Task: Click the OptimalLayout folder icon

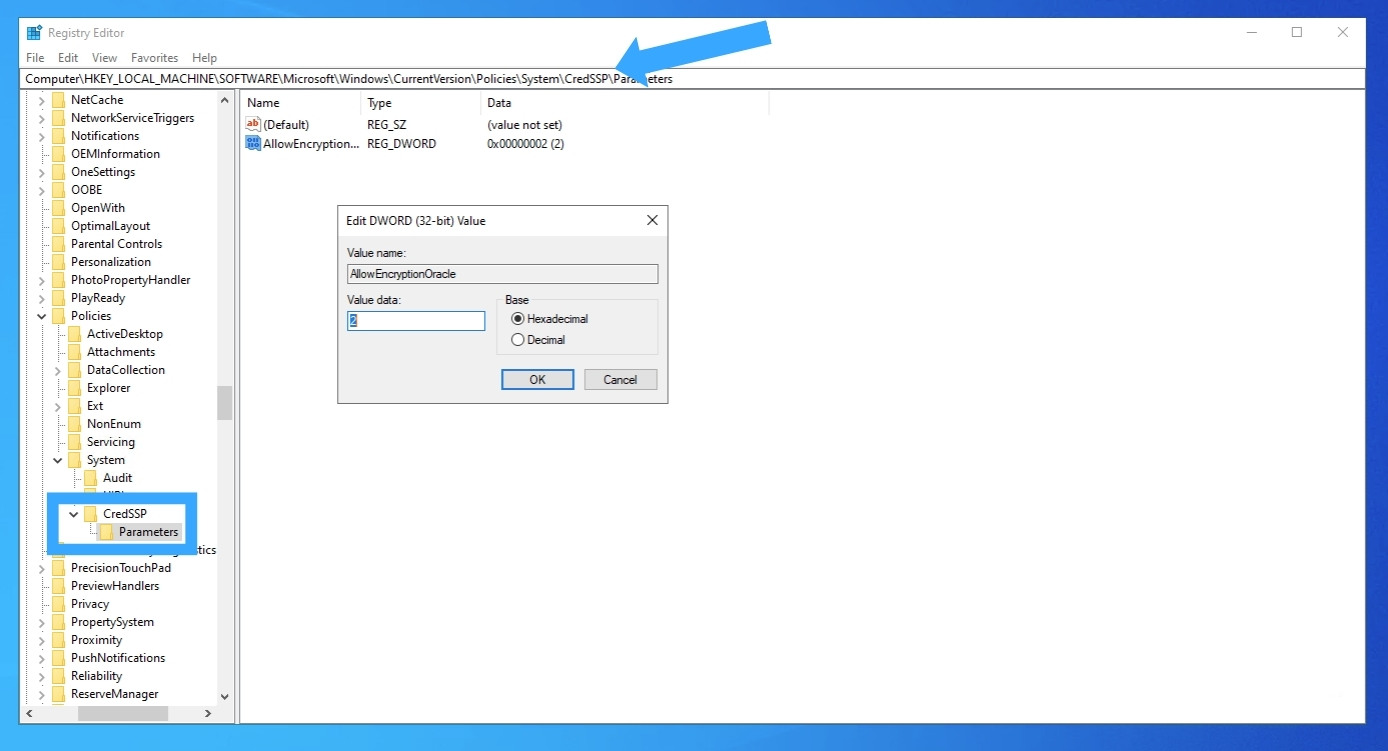Action: point(58,226)
